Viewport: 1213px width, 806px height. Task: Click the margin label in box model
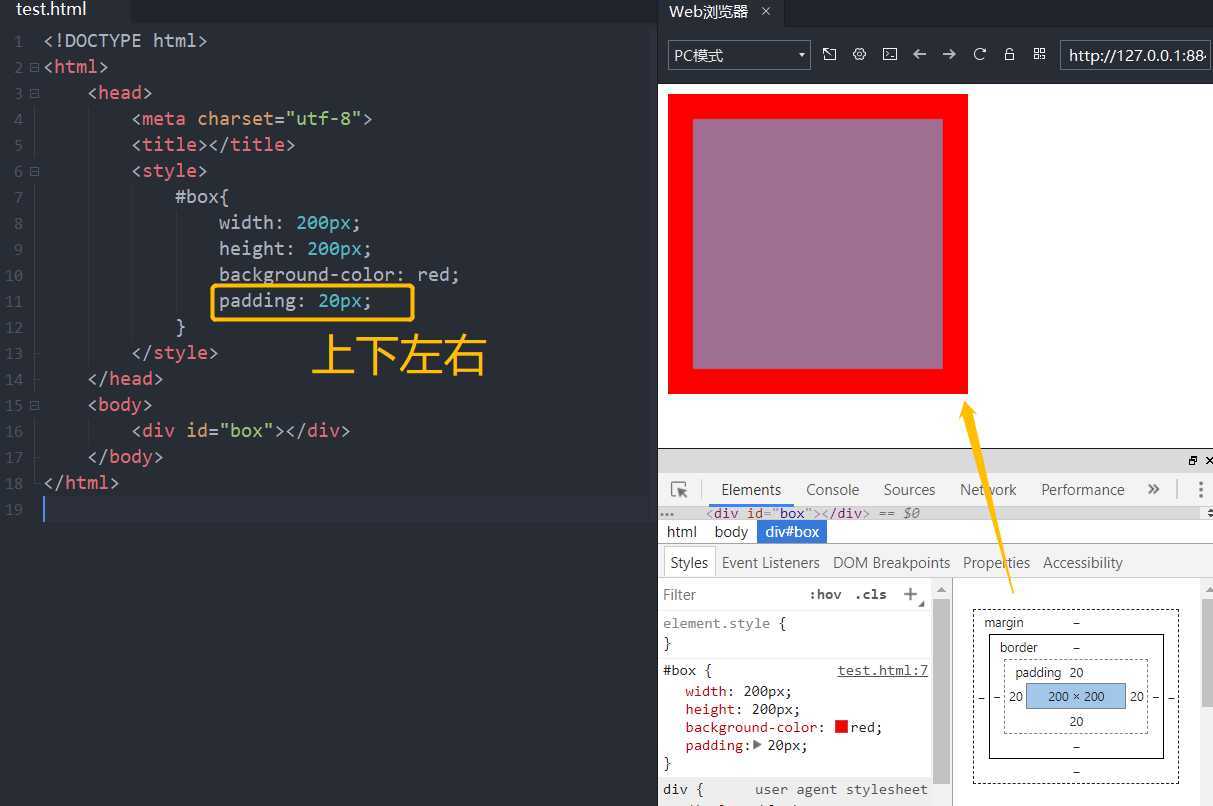coord(1003,622)
